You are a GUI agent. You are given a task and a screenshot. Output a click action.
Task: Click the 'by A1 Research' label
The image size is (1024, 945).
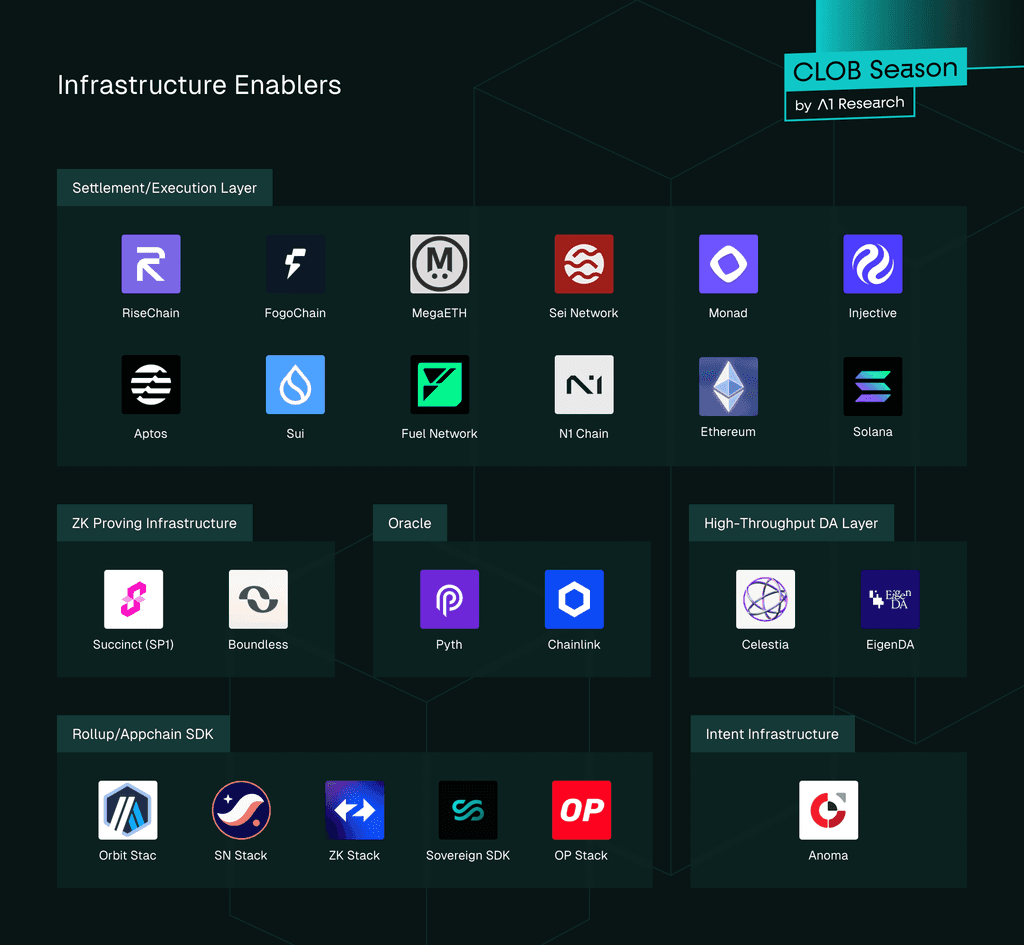(x=849, y=104)
